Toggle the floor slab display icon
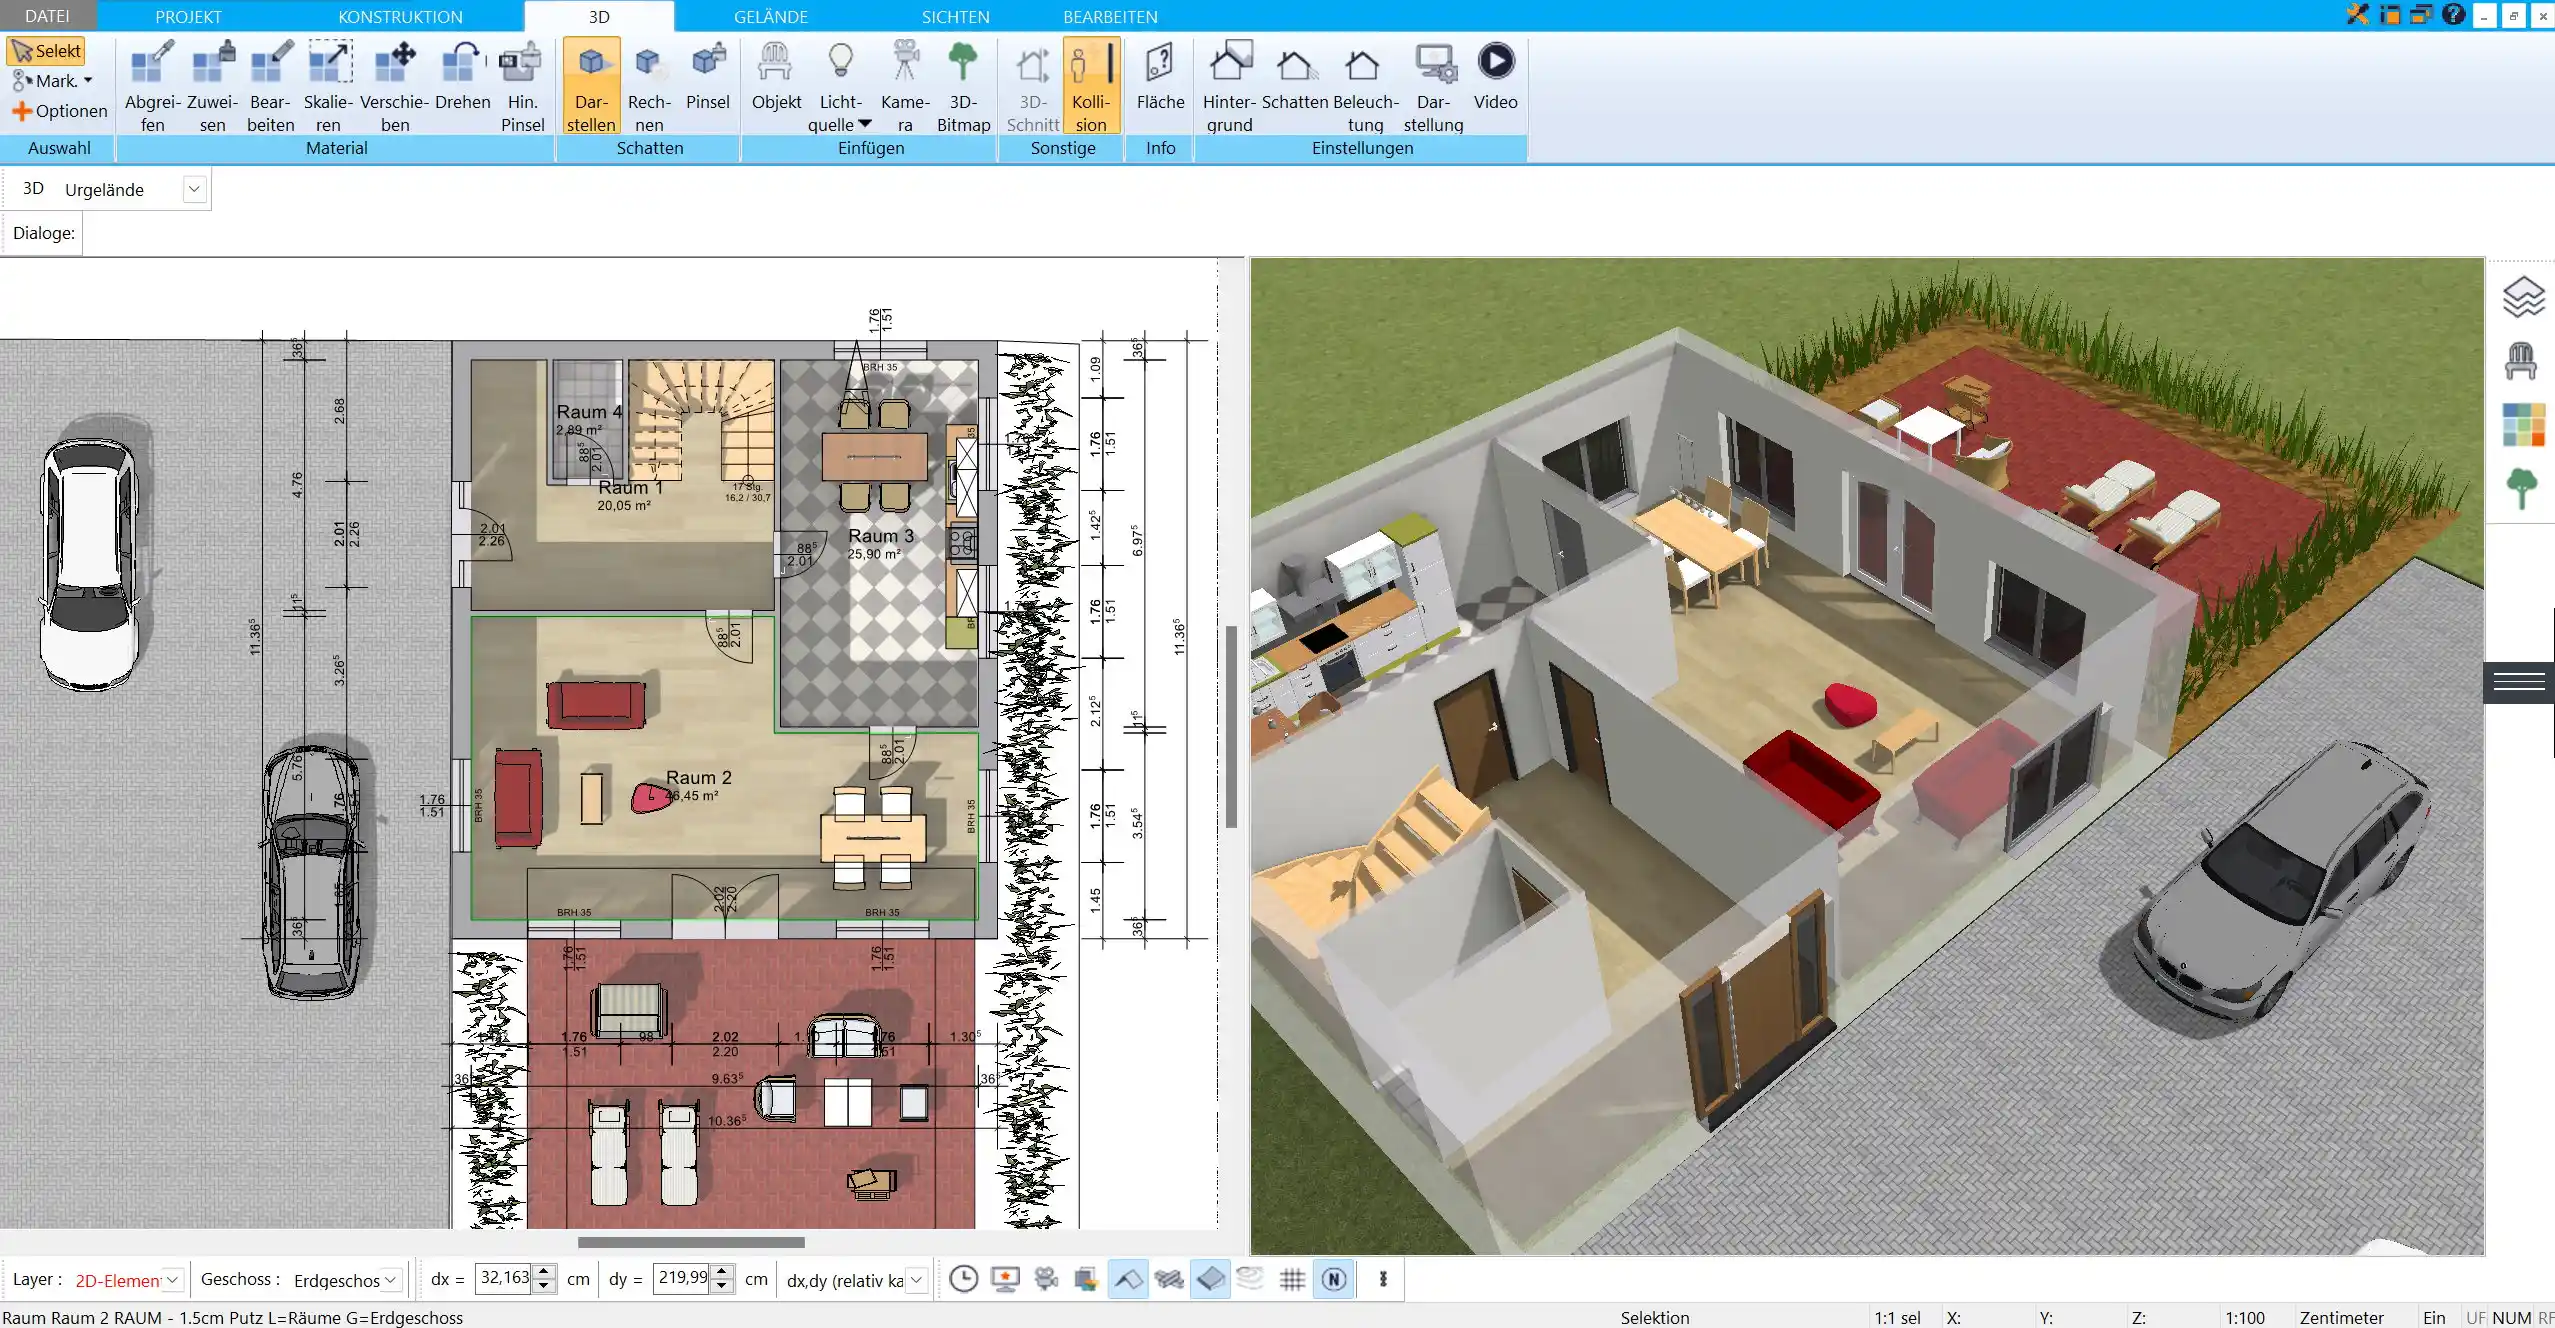Screen dimensions: 2555x1328 [1210, 1279]
